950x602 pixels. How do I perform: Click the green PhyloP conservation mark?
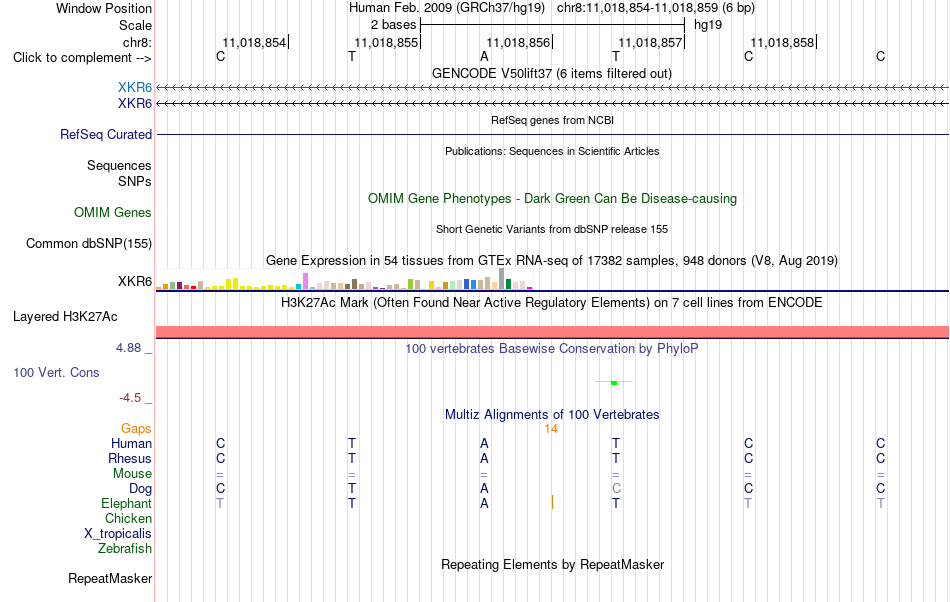click(614, 383)
